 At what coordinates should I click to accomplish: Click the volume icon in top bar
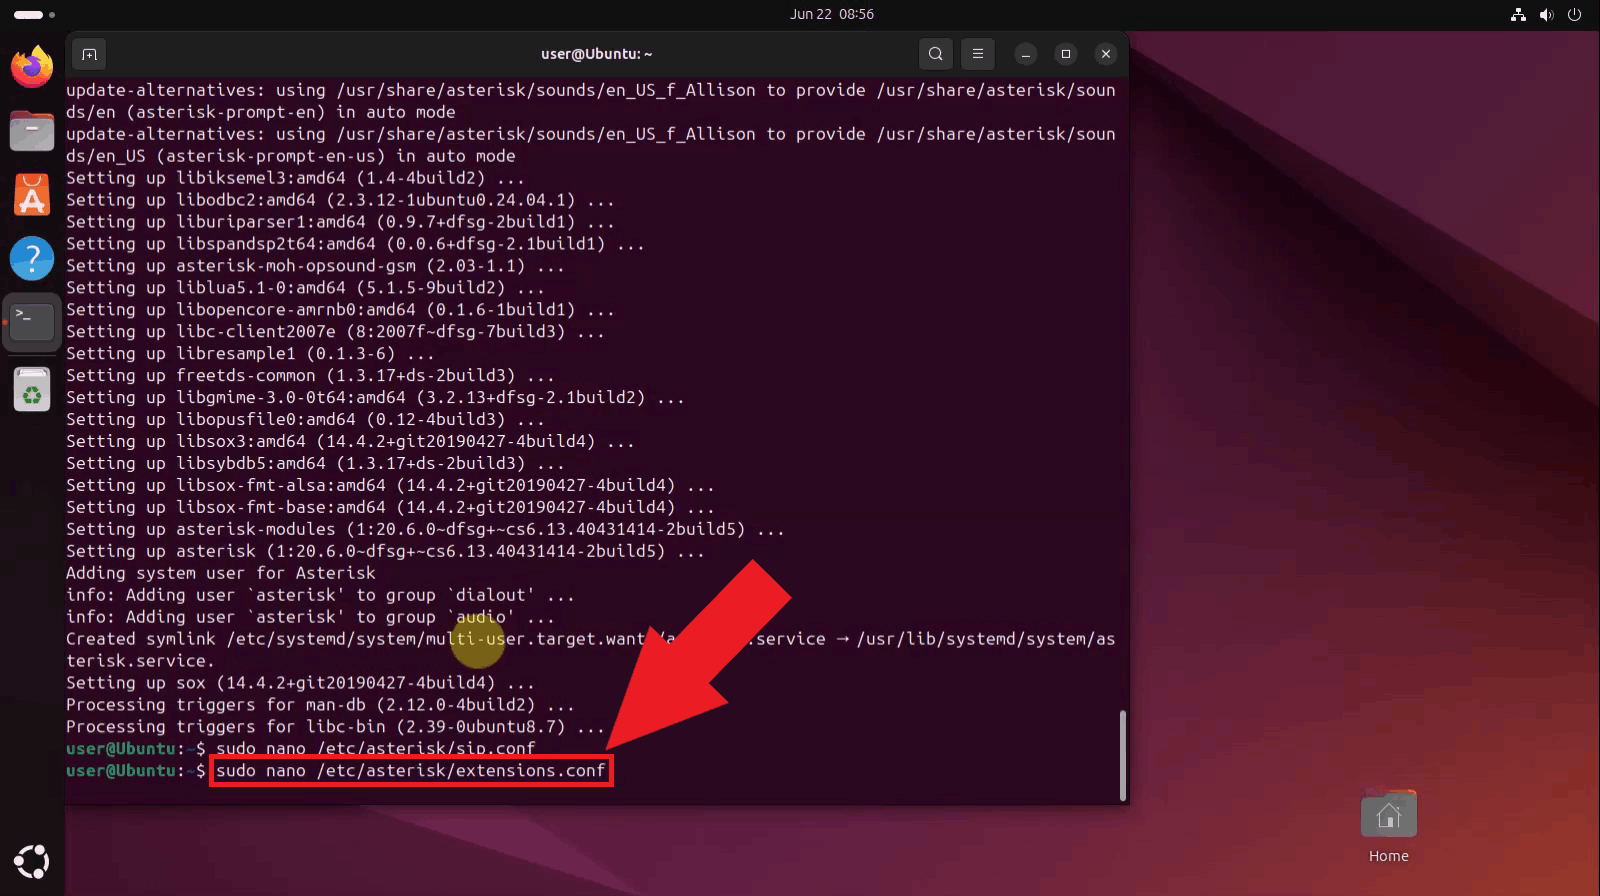coord(1546,14)
